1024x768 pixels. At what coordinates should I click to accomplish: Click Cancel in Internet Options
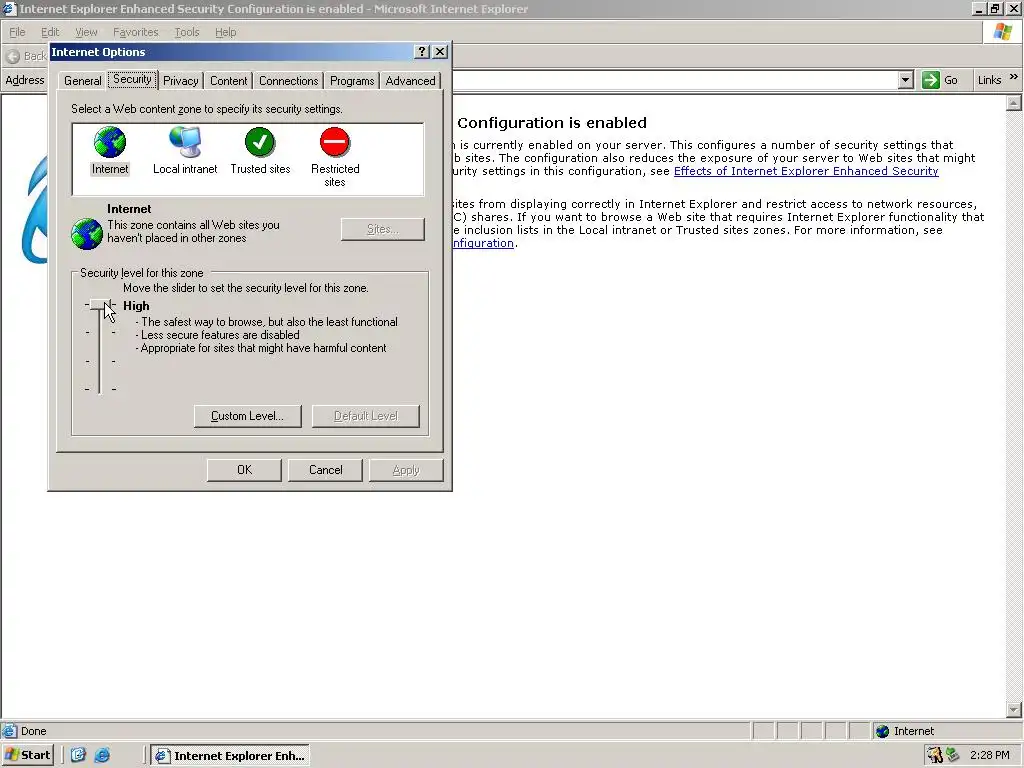coord(325,470)
